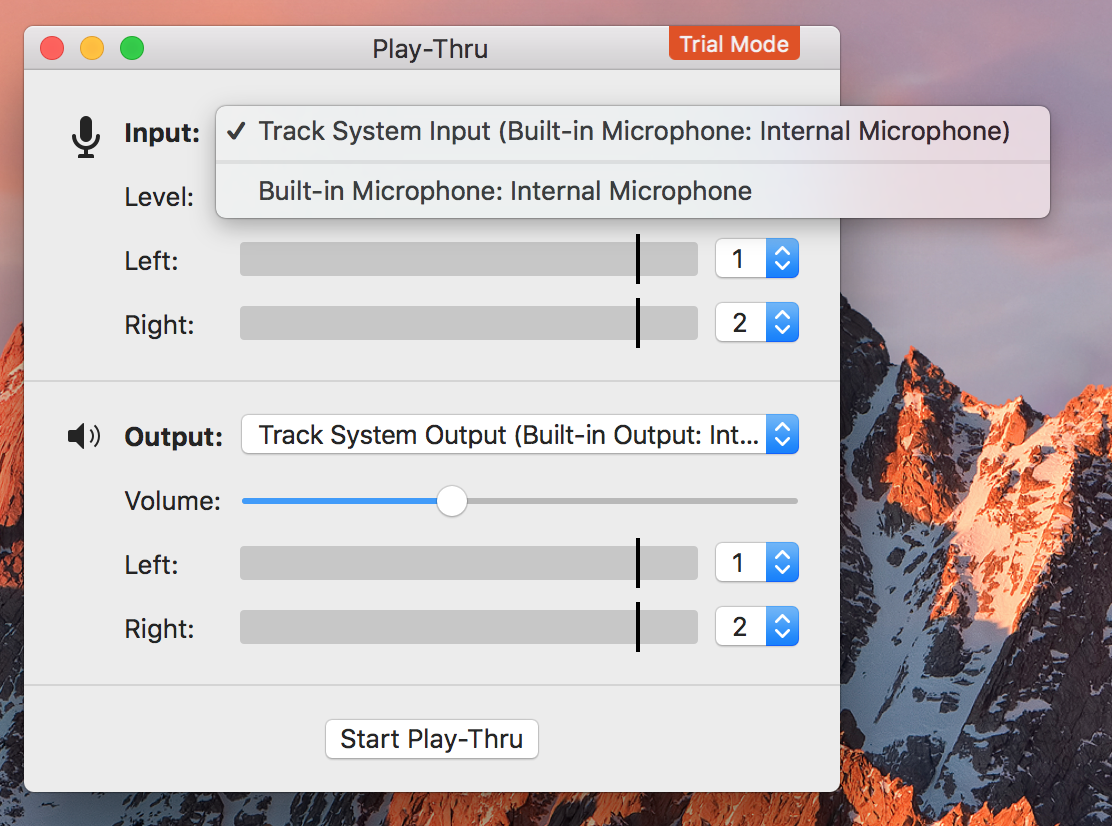Viewport: 1112px width, 826px height.
Task: Choose Built-in Microphone: Internal Microphone option
Action: pyautogui.click(x=633, y=191)
